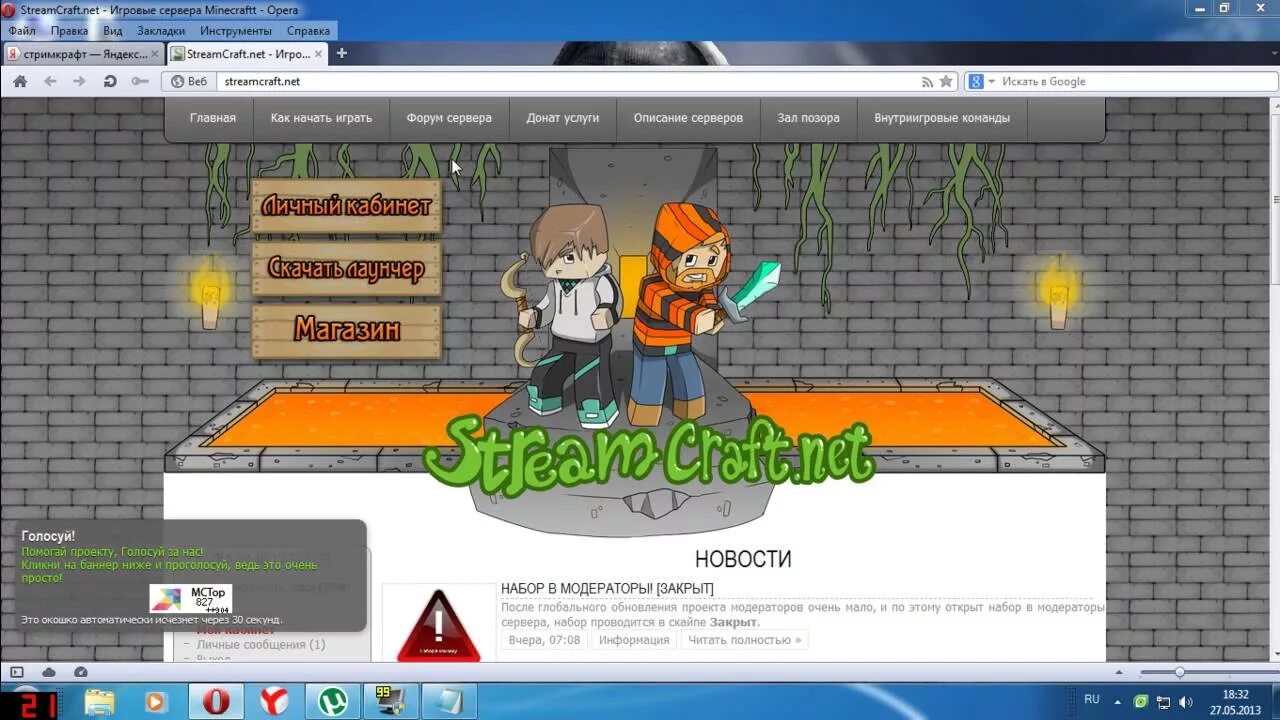Image resolution: width=1280 pixels, height=720 pixels.
Task: Toggle the Opera panels icon in status bar
Action: [x=17, y=672]
